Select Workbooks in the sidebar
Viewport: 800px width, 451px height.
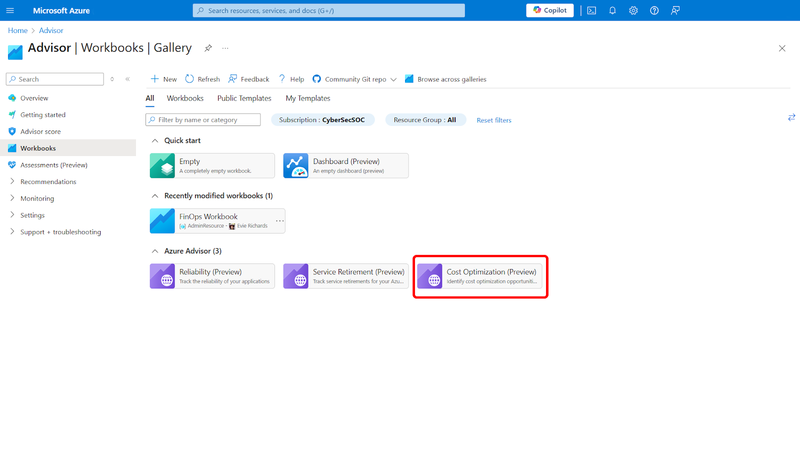[68, 148]
